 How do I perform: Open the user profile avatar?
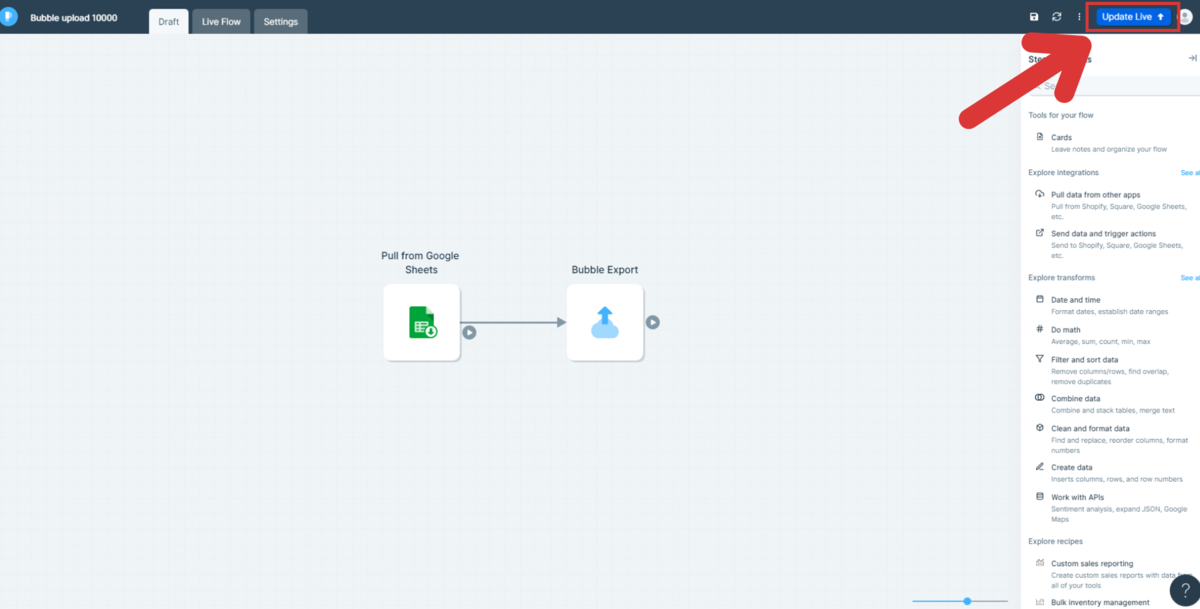tap(1185, 17)
